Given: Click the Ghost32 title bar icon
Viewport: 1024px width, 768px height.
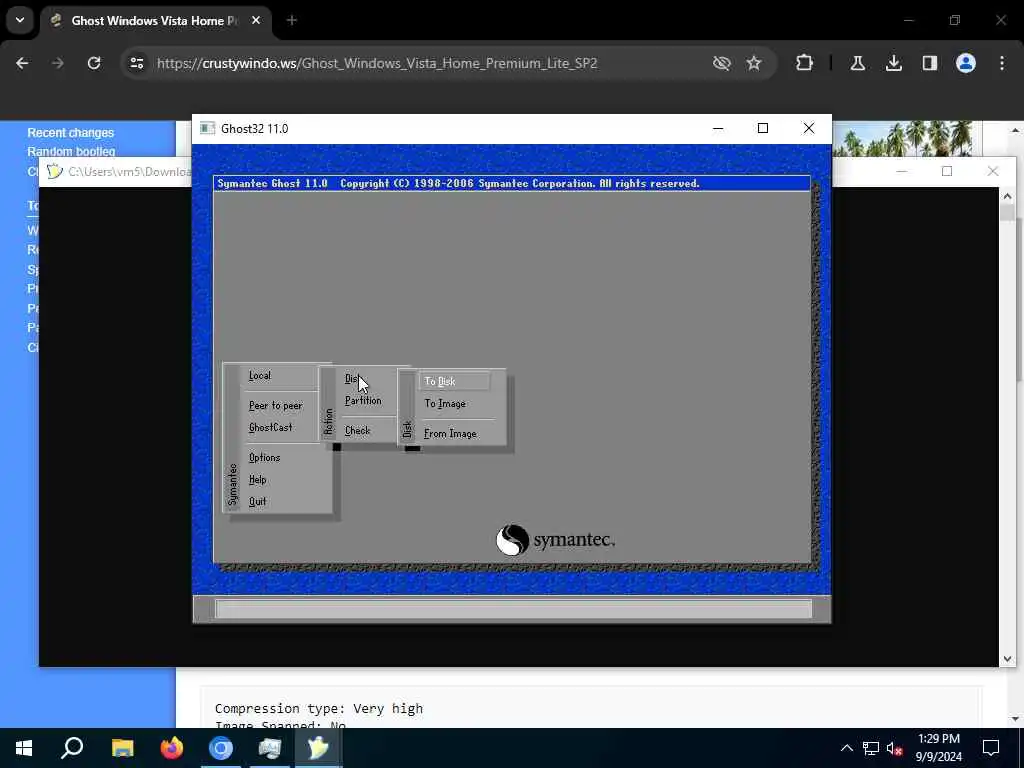Looking at the screenshot, I should tap(208, 128).
